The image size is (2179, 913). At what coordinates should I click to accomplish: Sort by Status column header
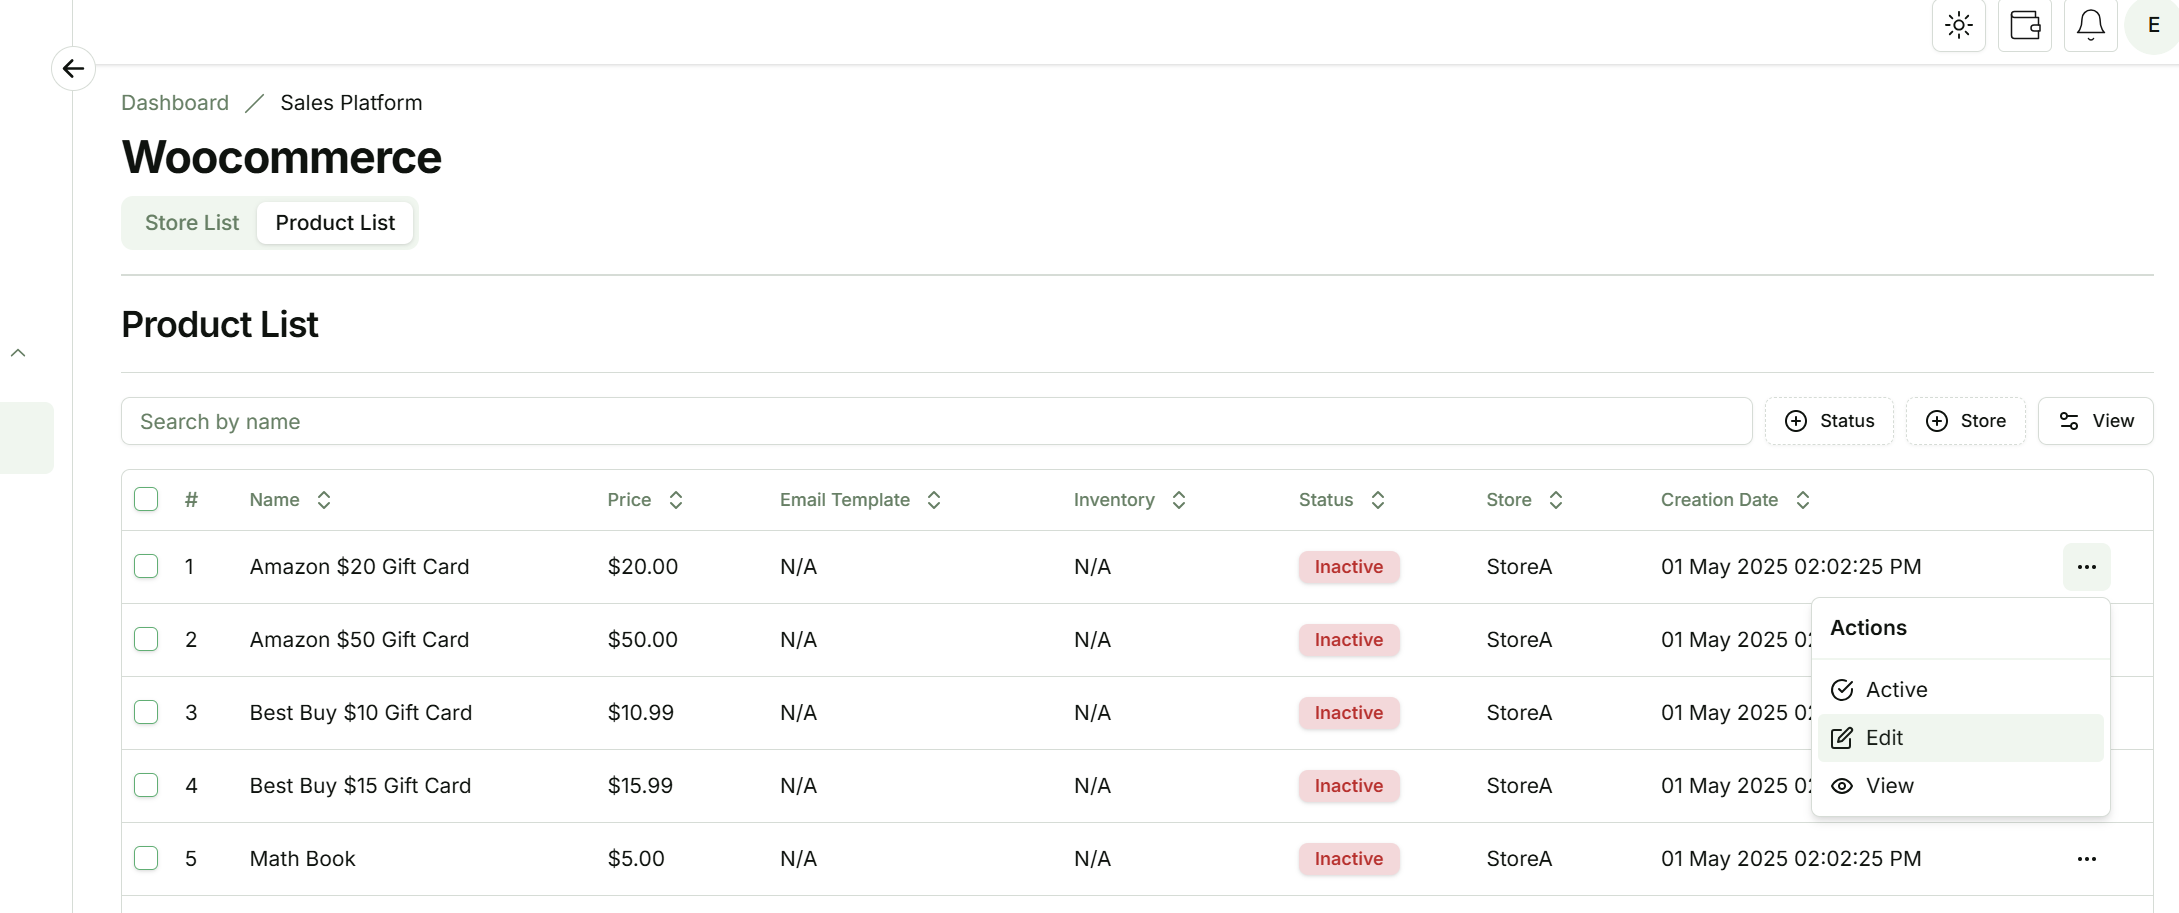[1342, 500]
